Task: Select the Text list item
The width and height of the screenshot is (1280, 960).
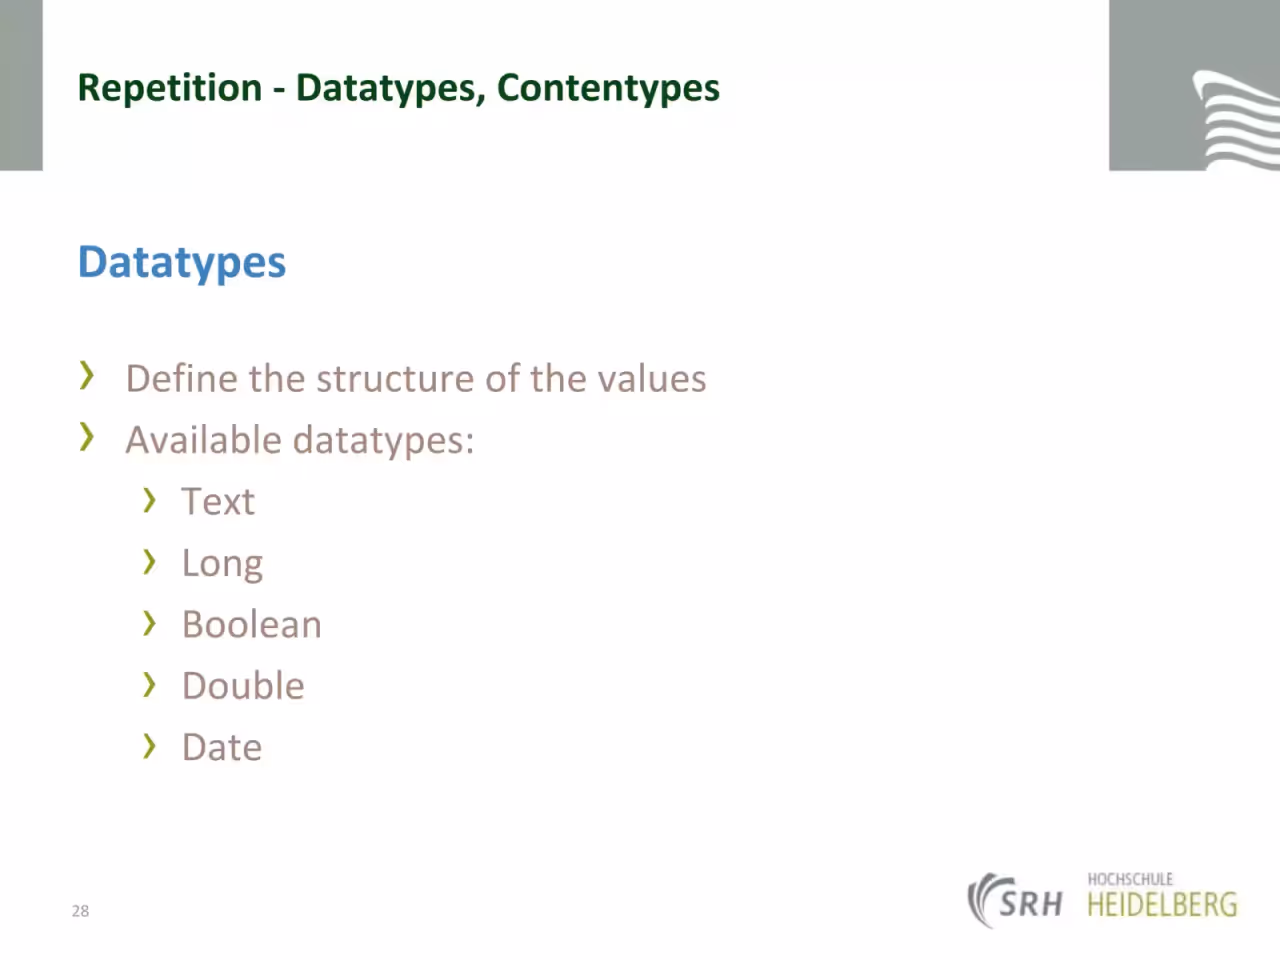Action: [x=218, y=501]
